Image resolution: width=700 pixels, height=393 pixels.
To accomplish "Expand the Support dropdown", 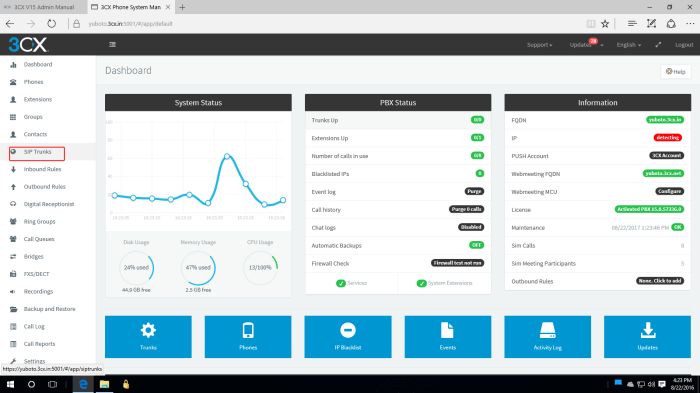I will 539,45.
